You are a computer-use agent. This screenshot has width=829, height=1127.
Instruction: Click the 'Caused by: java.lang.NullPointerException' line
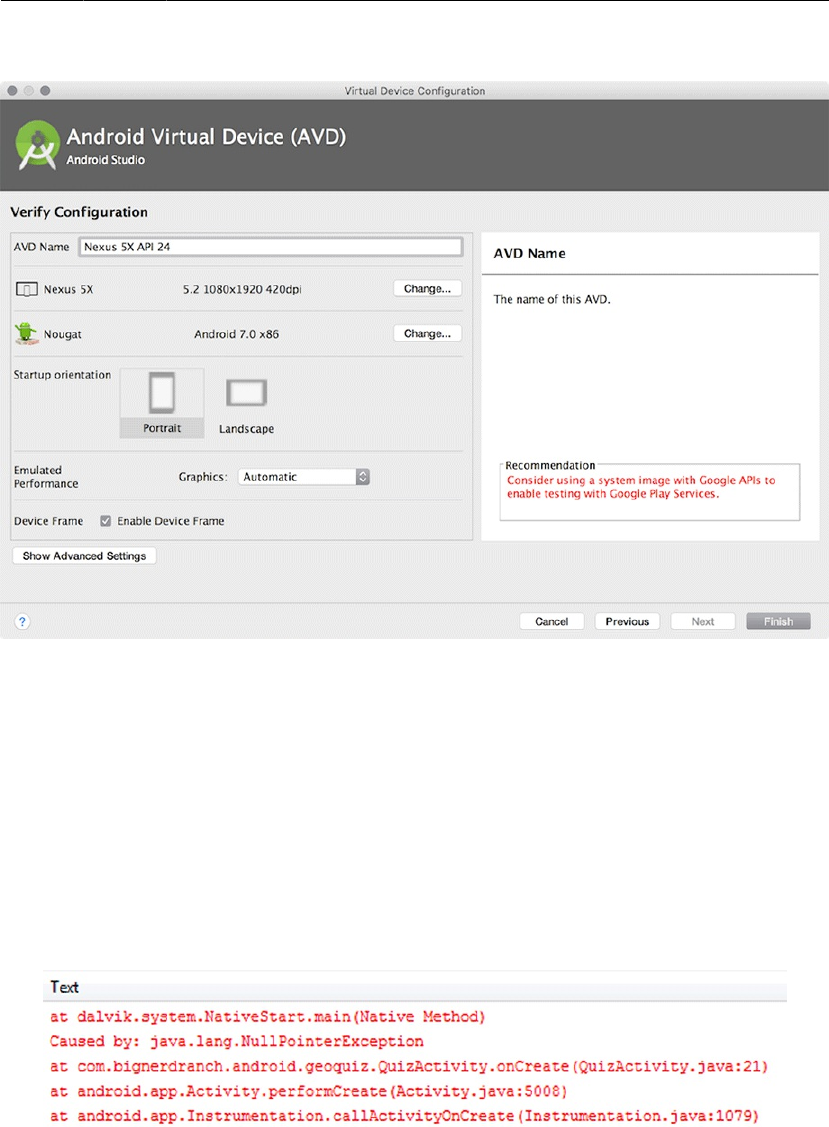tap(237, 1041)
